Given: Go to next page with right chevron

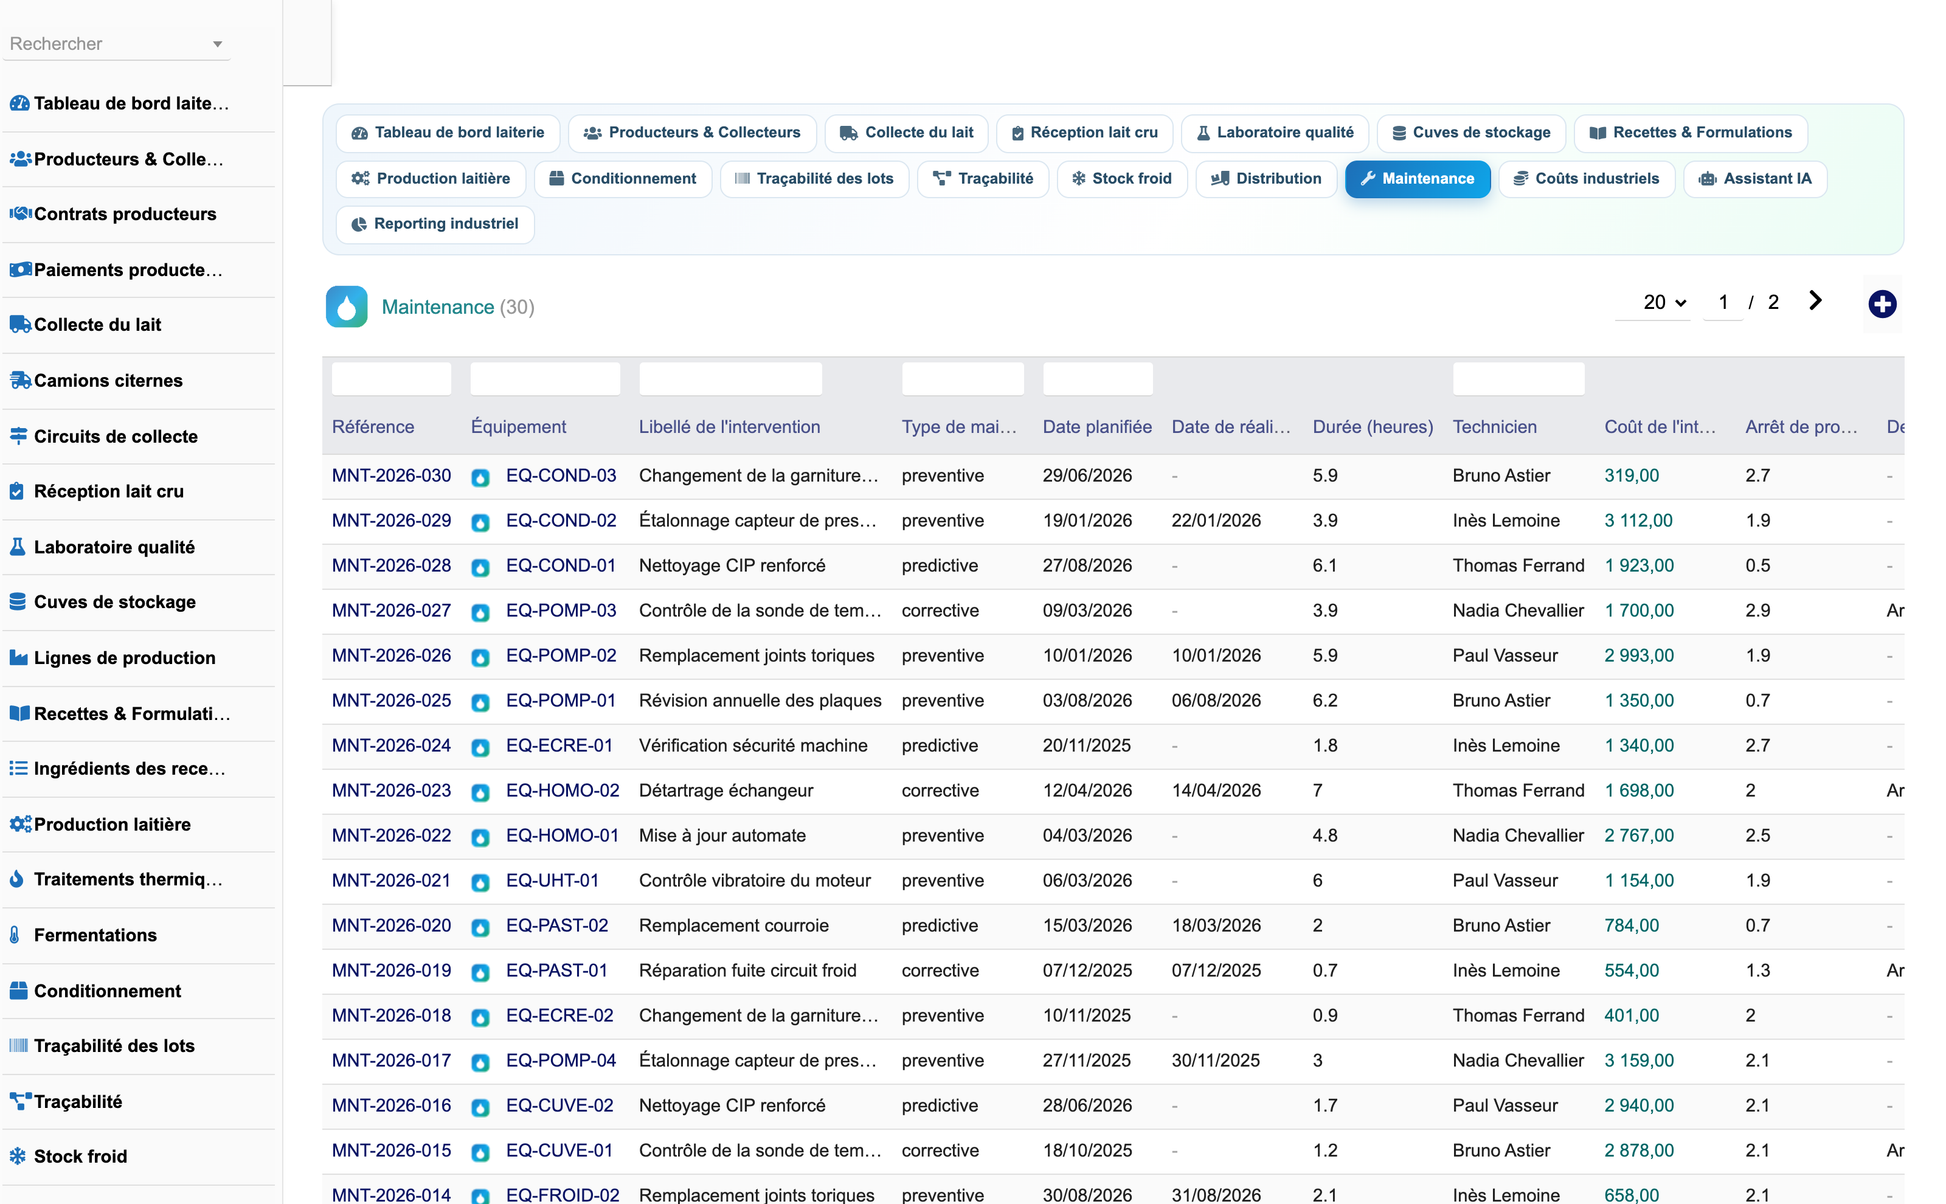Looking at the screenshot, I should [x=1815, y=301].
